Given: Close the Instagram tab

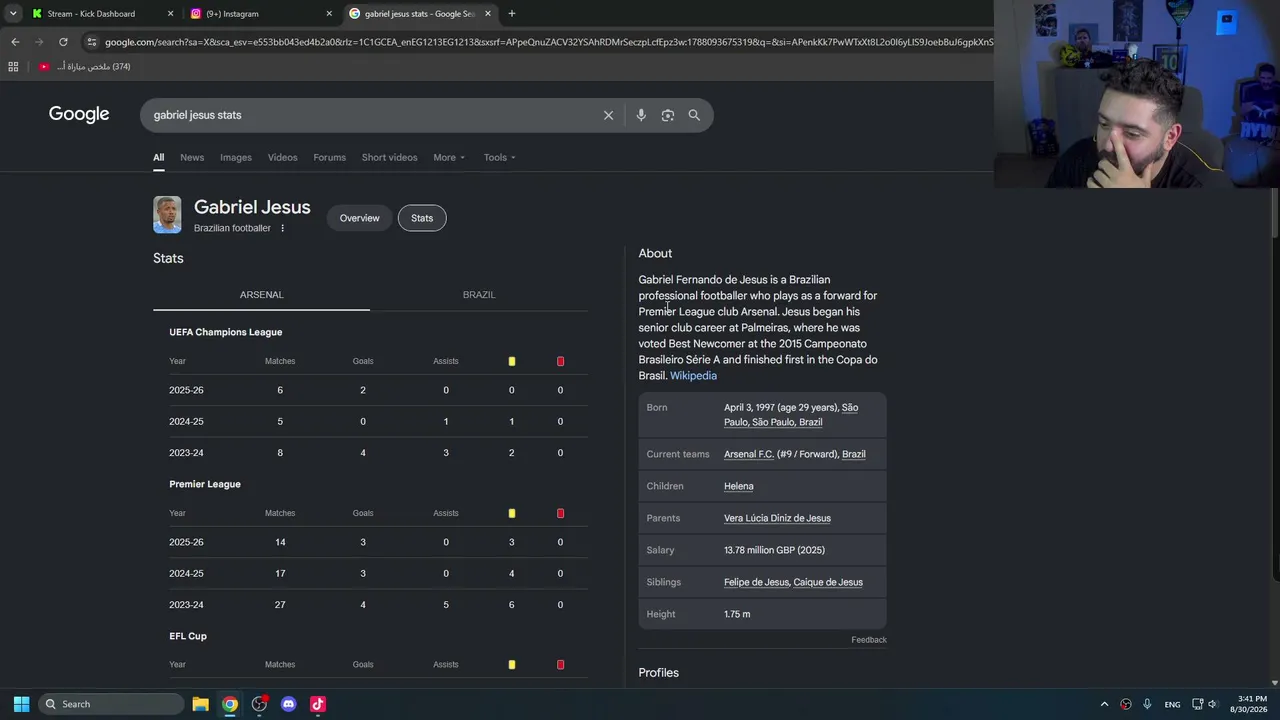Looking at the screenshot, I should [329, 14].
